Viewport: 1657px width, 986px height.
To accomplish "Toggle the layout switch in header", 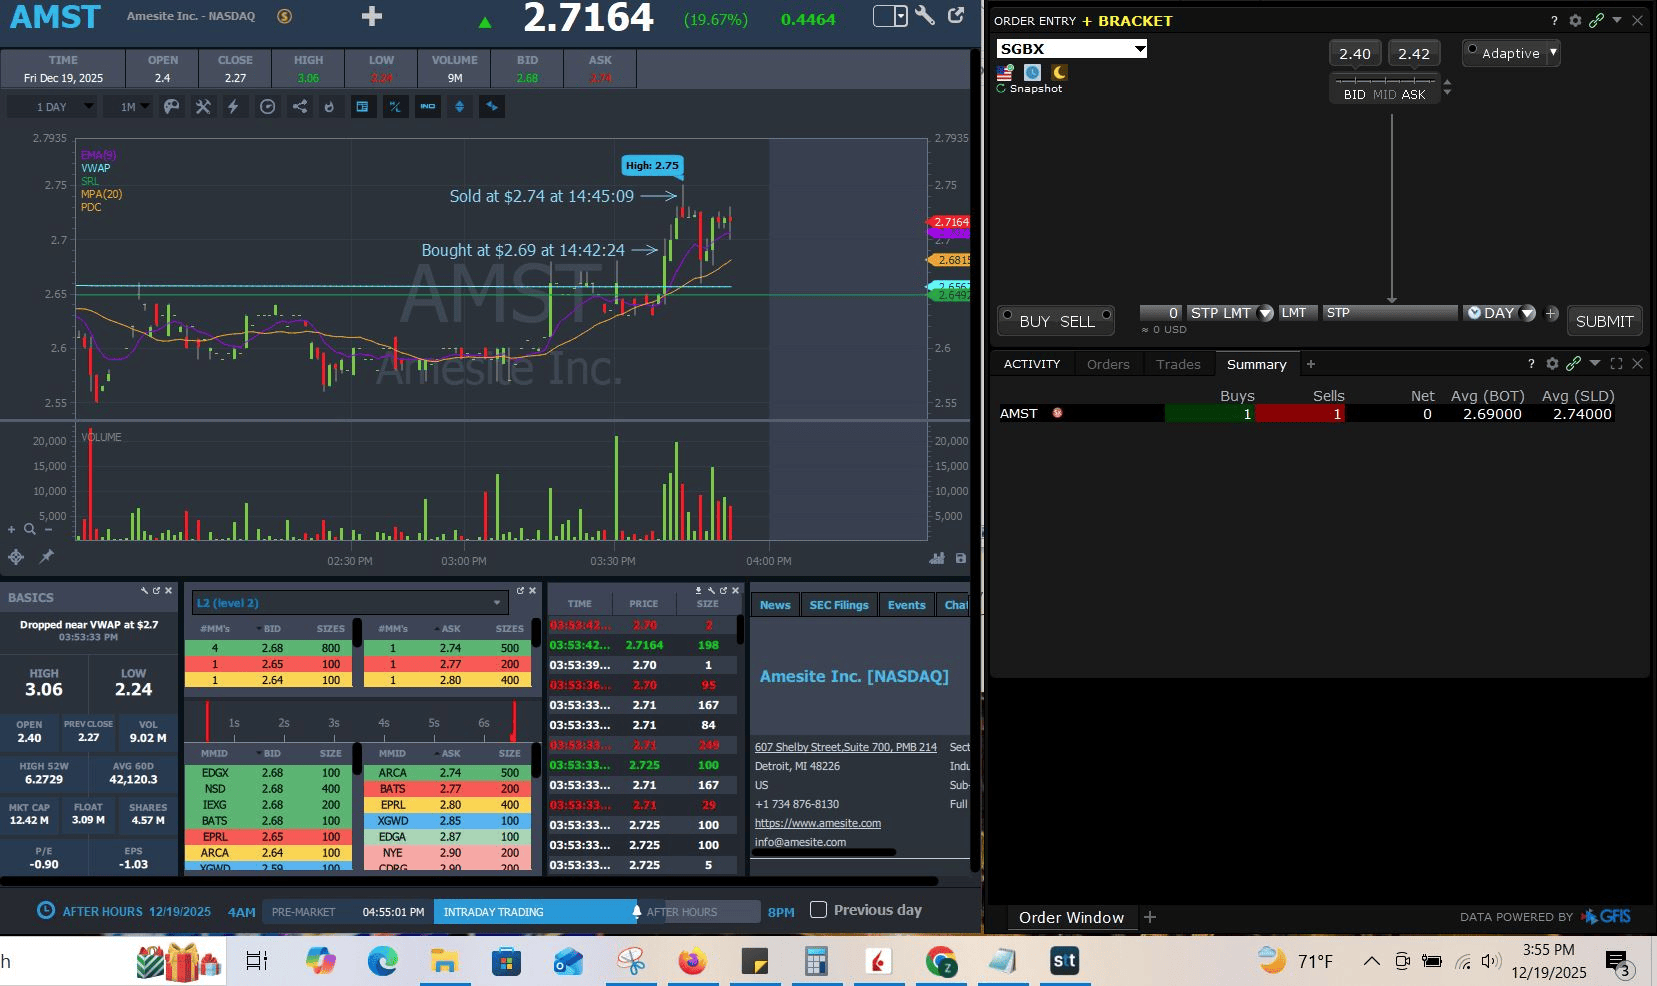I will 889,16.
